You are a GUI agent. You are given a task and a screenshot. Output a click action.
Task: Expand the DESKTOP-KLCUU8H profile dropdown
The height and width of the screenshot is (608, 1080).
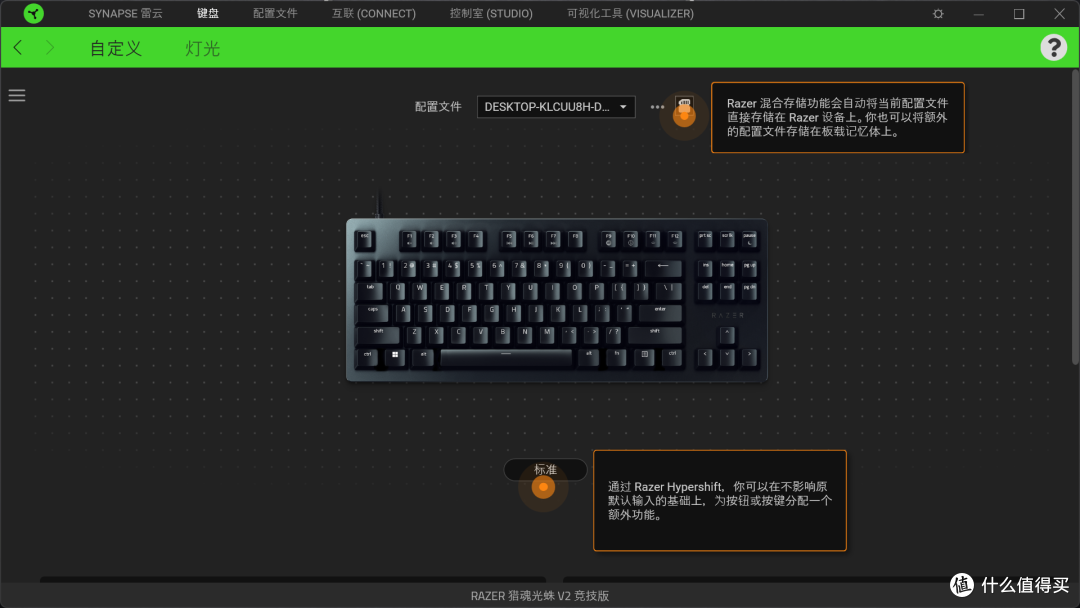point(556,107)
